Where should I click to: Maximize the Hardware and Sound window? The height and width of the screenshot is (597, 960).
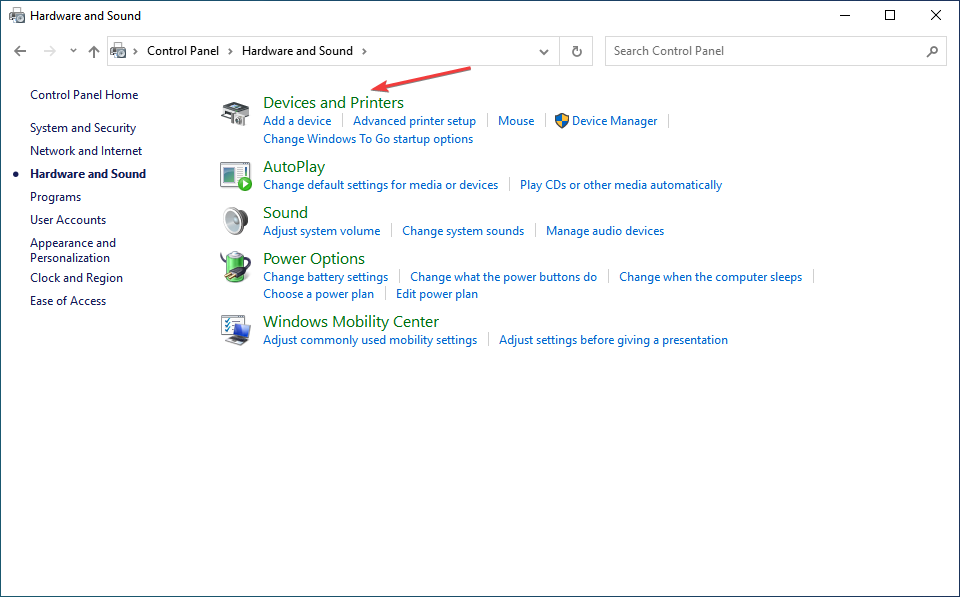click(x=890, y=15)
